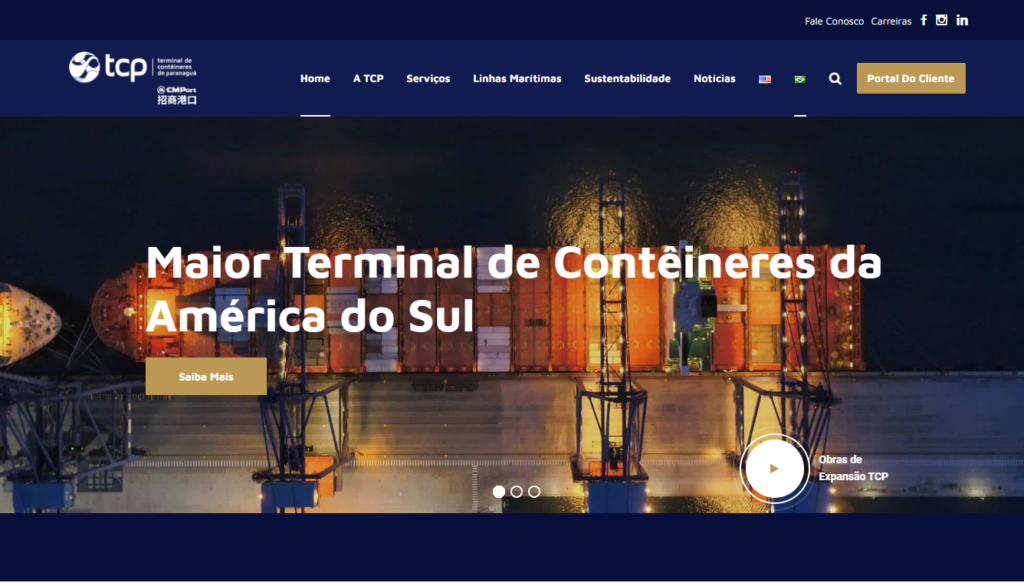Switch language with the US flag icon

click(765, 79)
